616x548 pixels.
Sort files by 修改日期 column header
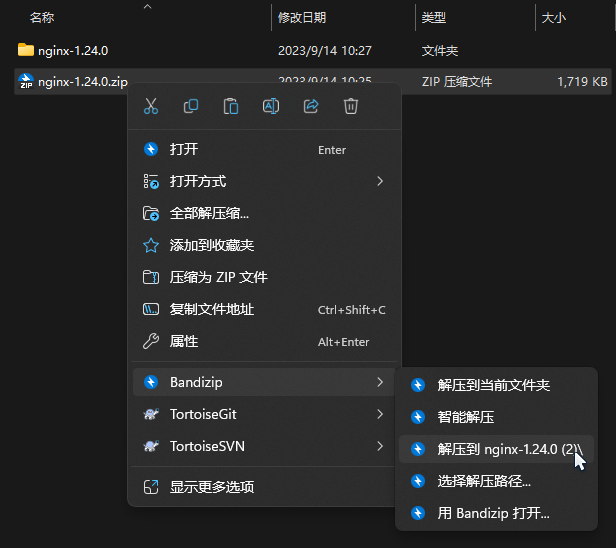302,17
